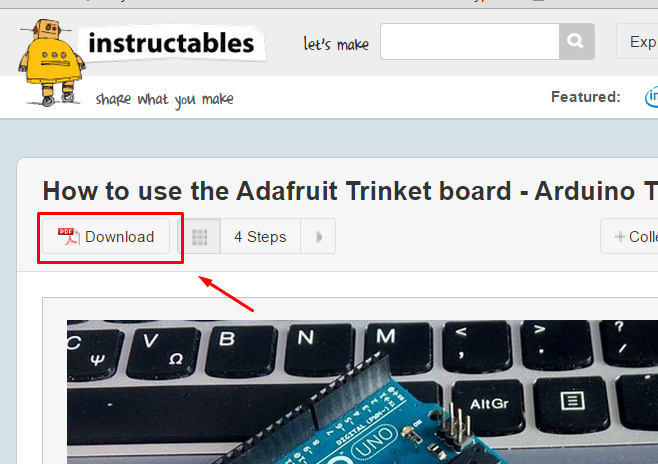Focus the let's make search field
Image resolution: width=658 pixels, height=464 pixels.
click(x=470, y=41)
